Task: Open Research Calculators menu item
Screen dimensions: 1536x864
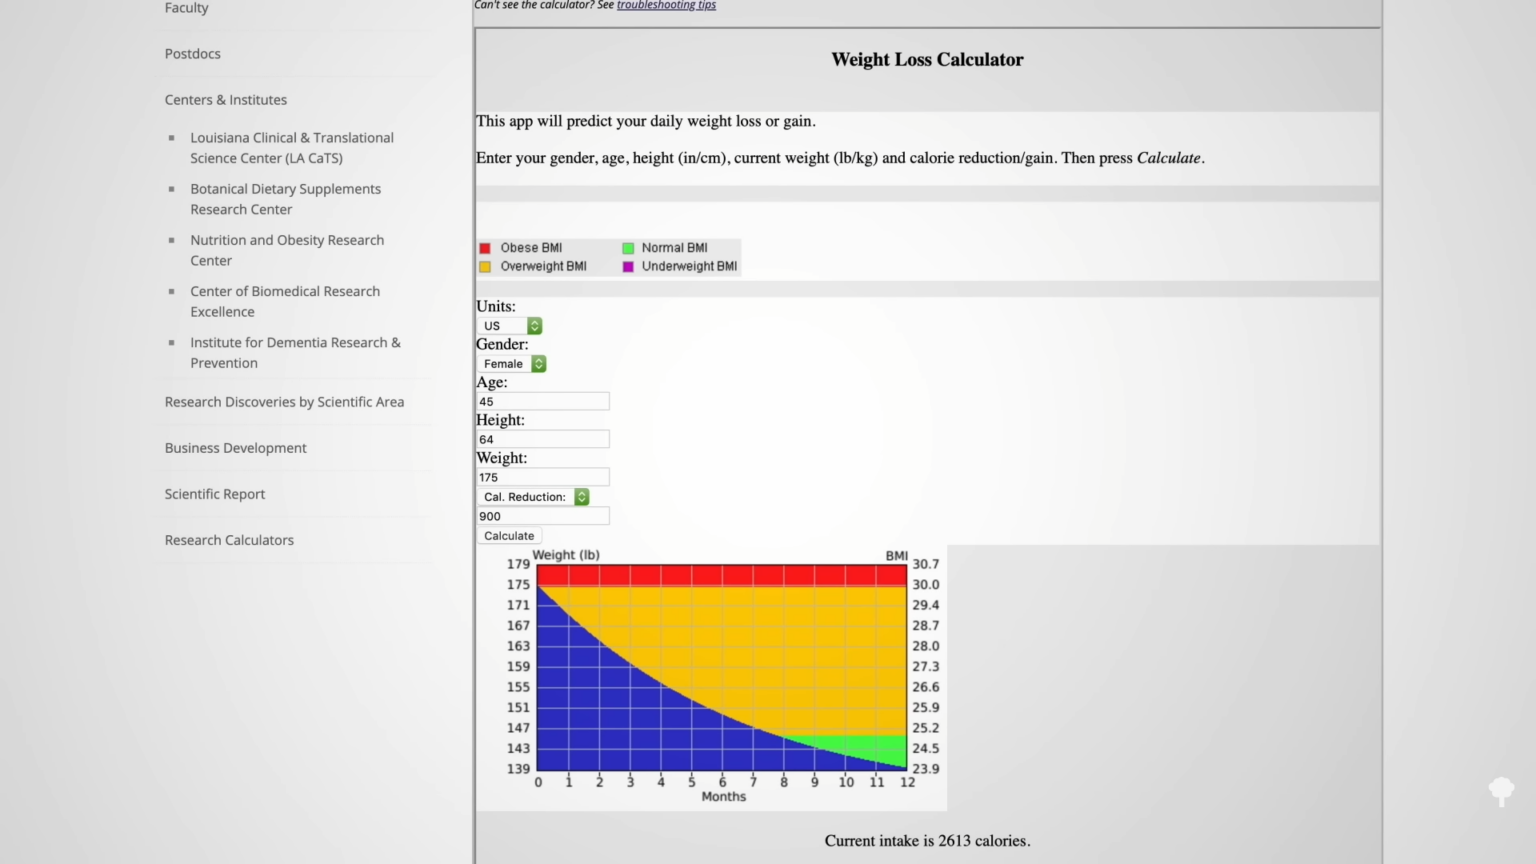Action: pyautogui.click(x=229, y=540)
